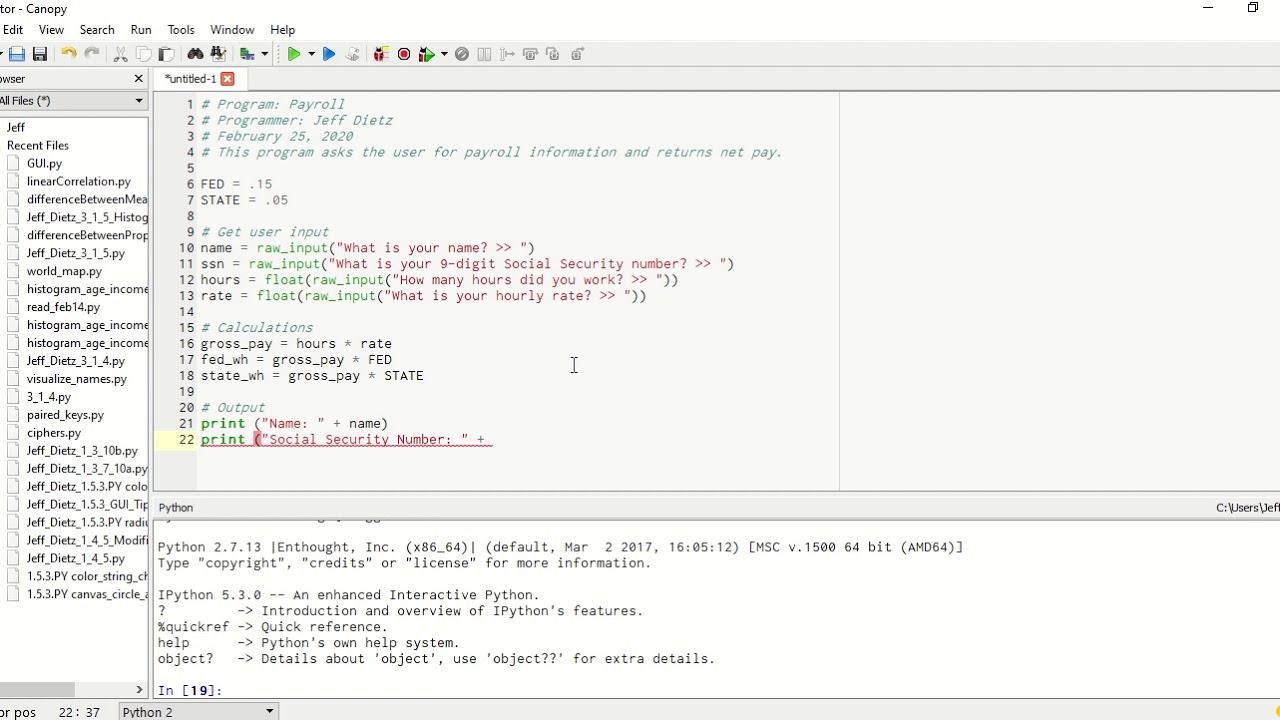Image resolution: width=1280 pixels, height=720 pixels.
Task: Open 3_1_4.py from the file list
Action: [49, 397]
